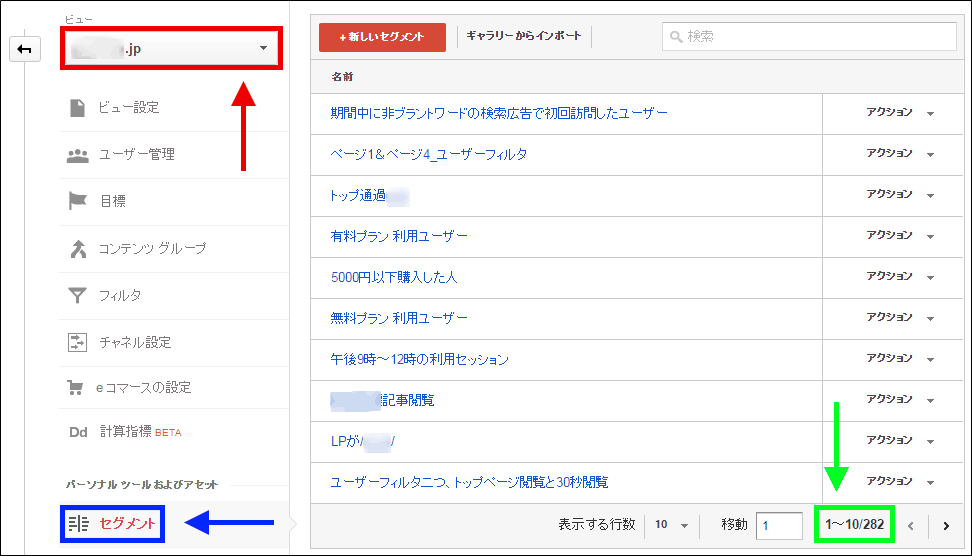Viewport: 972px width, 556px height.
Task: Open the 表示する行数 rows dropdown
Action: 672,525
